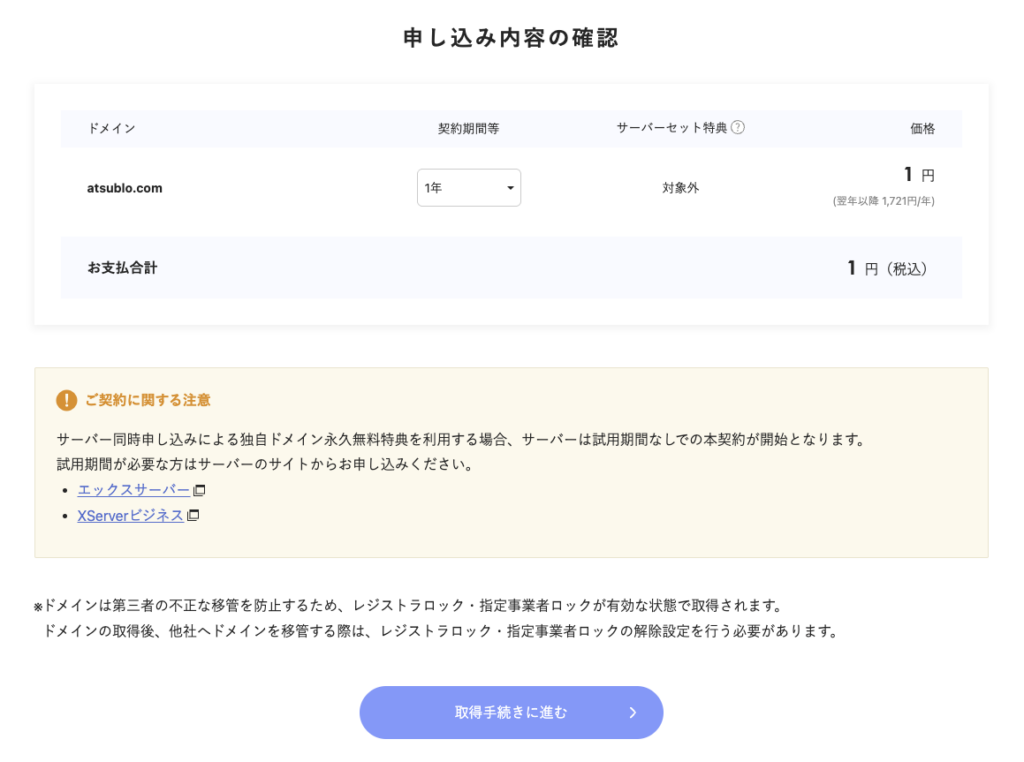This screenshot has width=1024, height=762.
Task: Click external-link icon next to エックスサーバー
Action: [199, 490]
